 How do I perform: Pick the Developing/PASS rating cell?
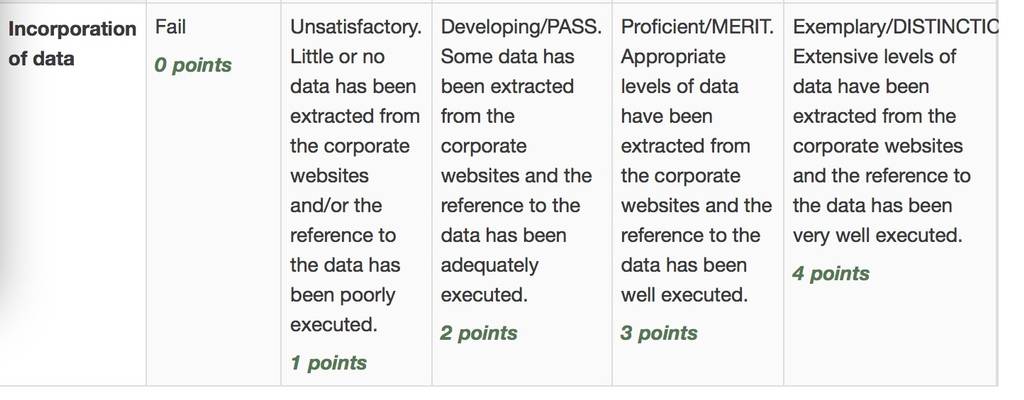(522, 194)
